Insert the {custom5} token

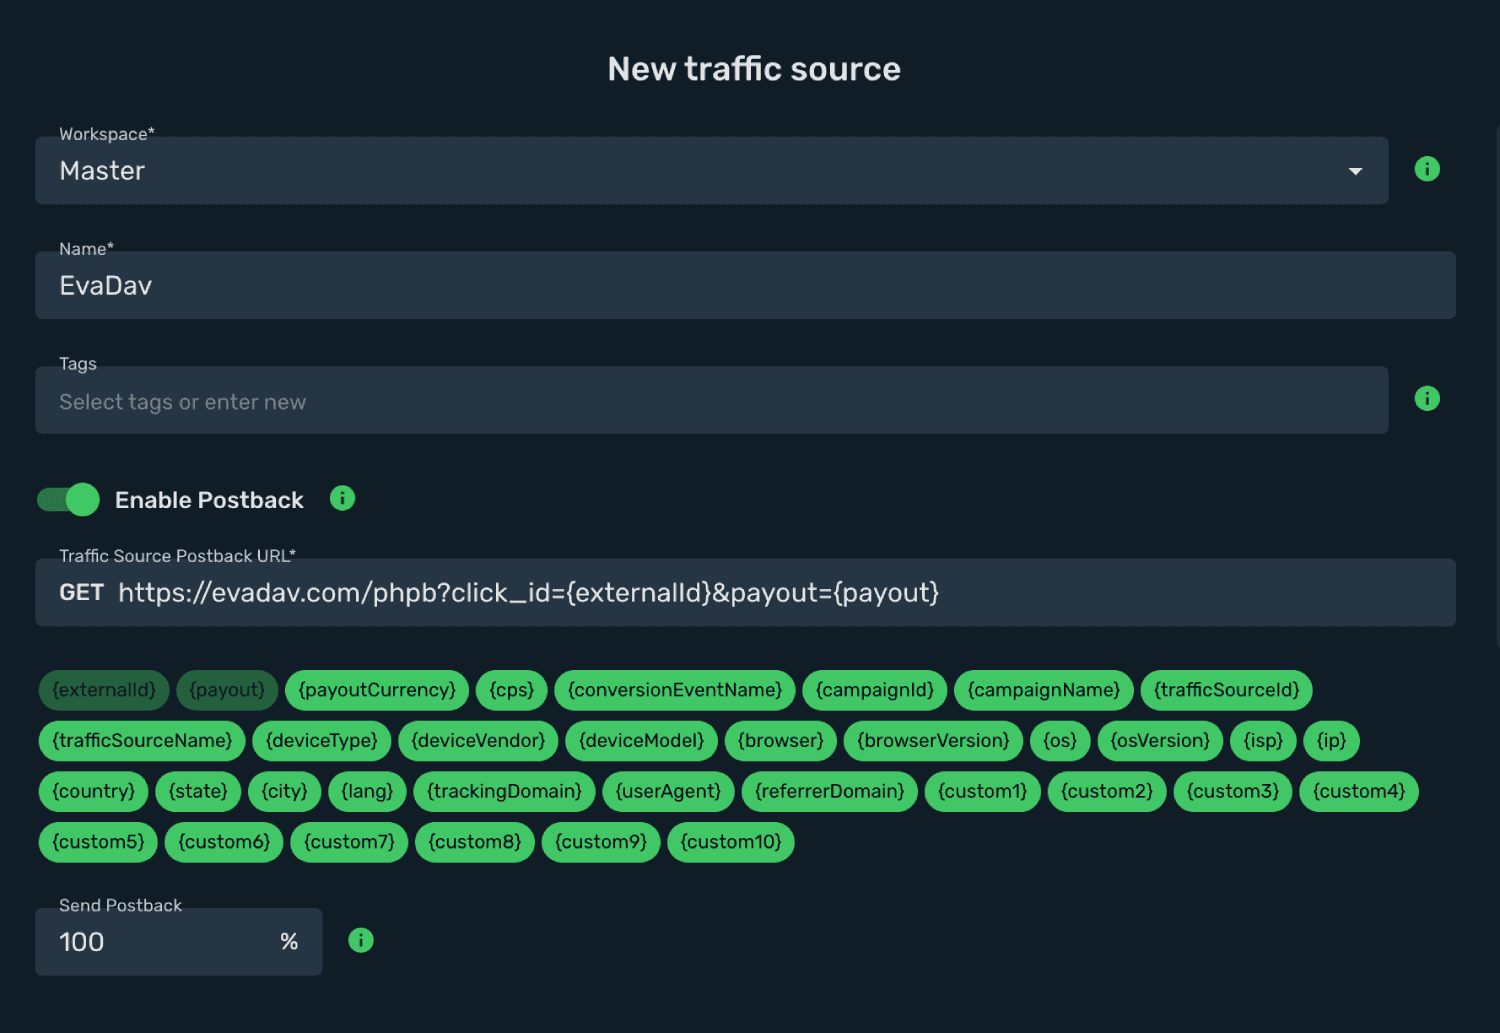point(98,842)
